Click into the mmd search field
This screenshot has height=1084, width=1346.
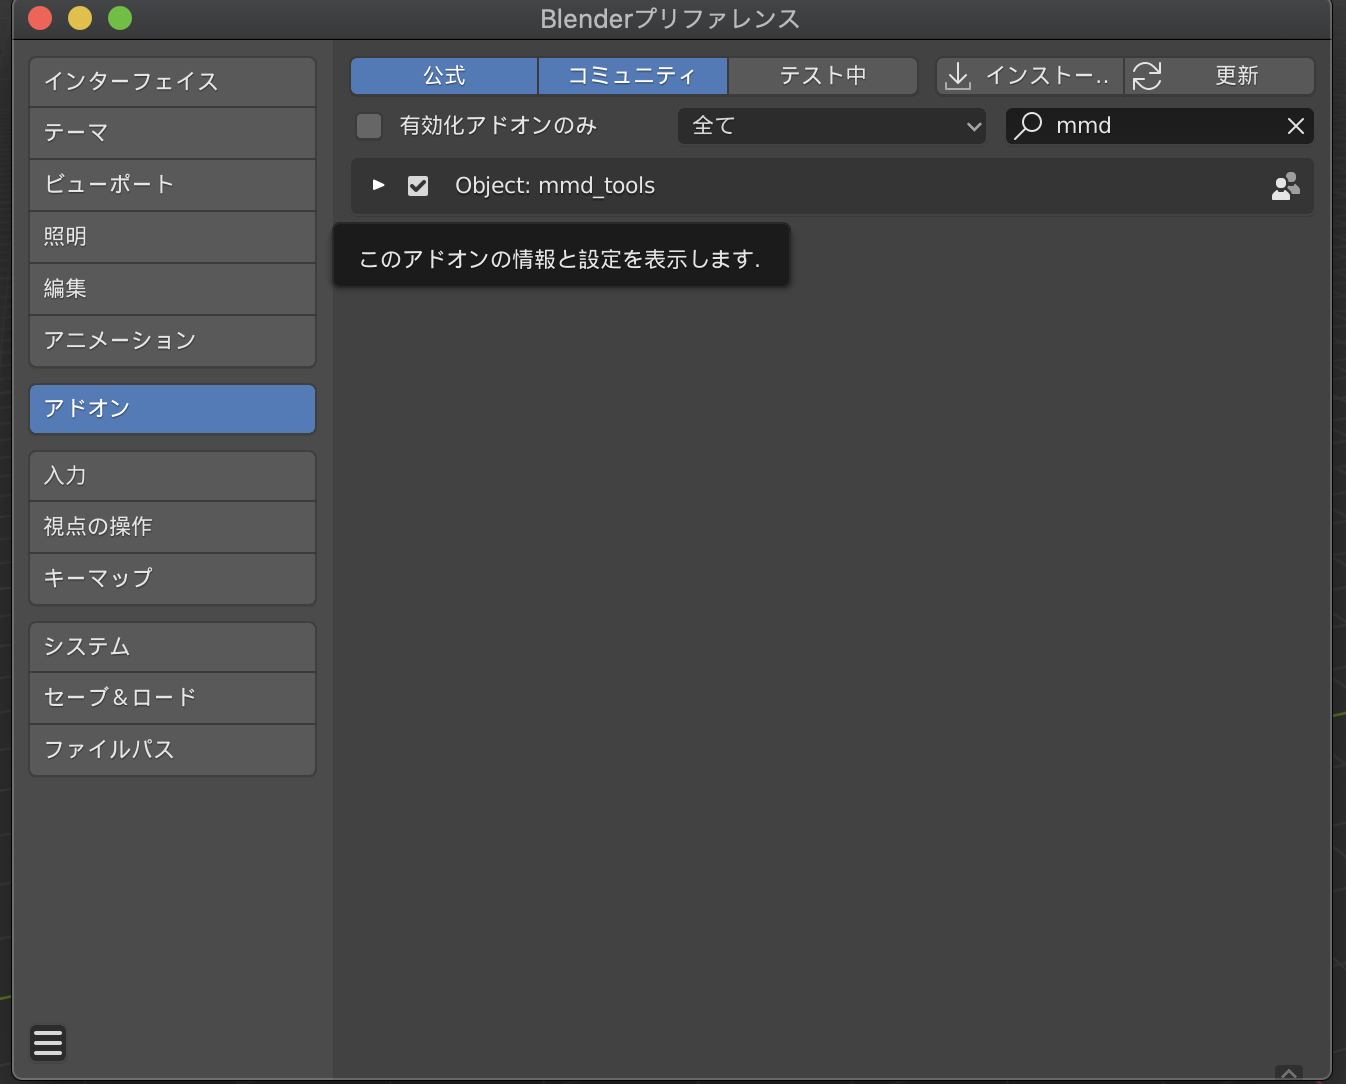[x=1160, y=126]
